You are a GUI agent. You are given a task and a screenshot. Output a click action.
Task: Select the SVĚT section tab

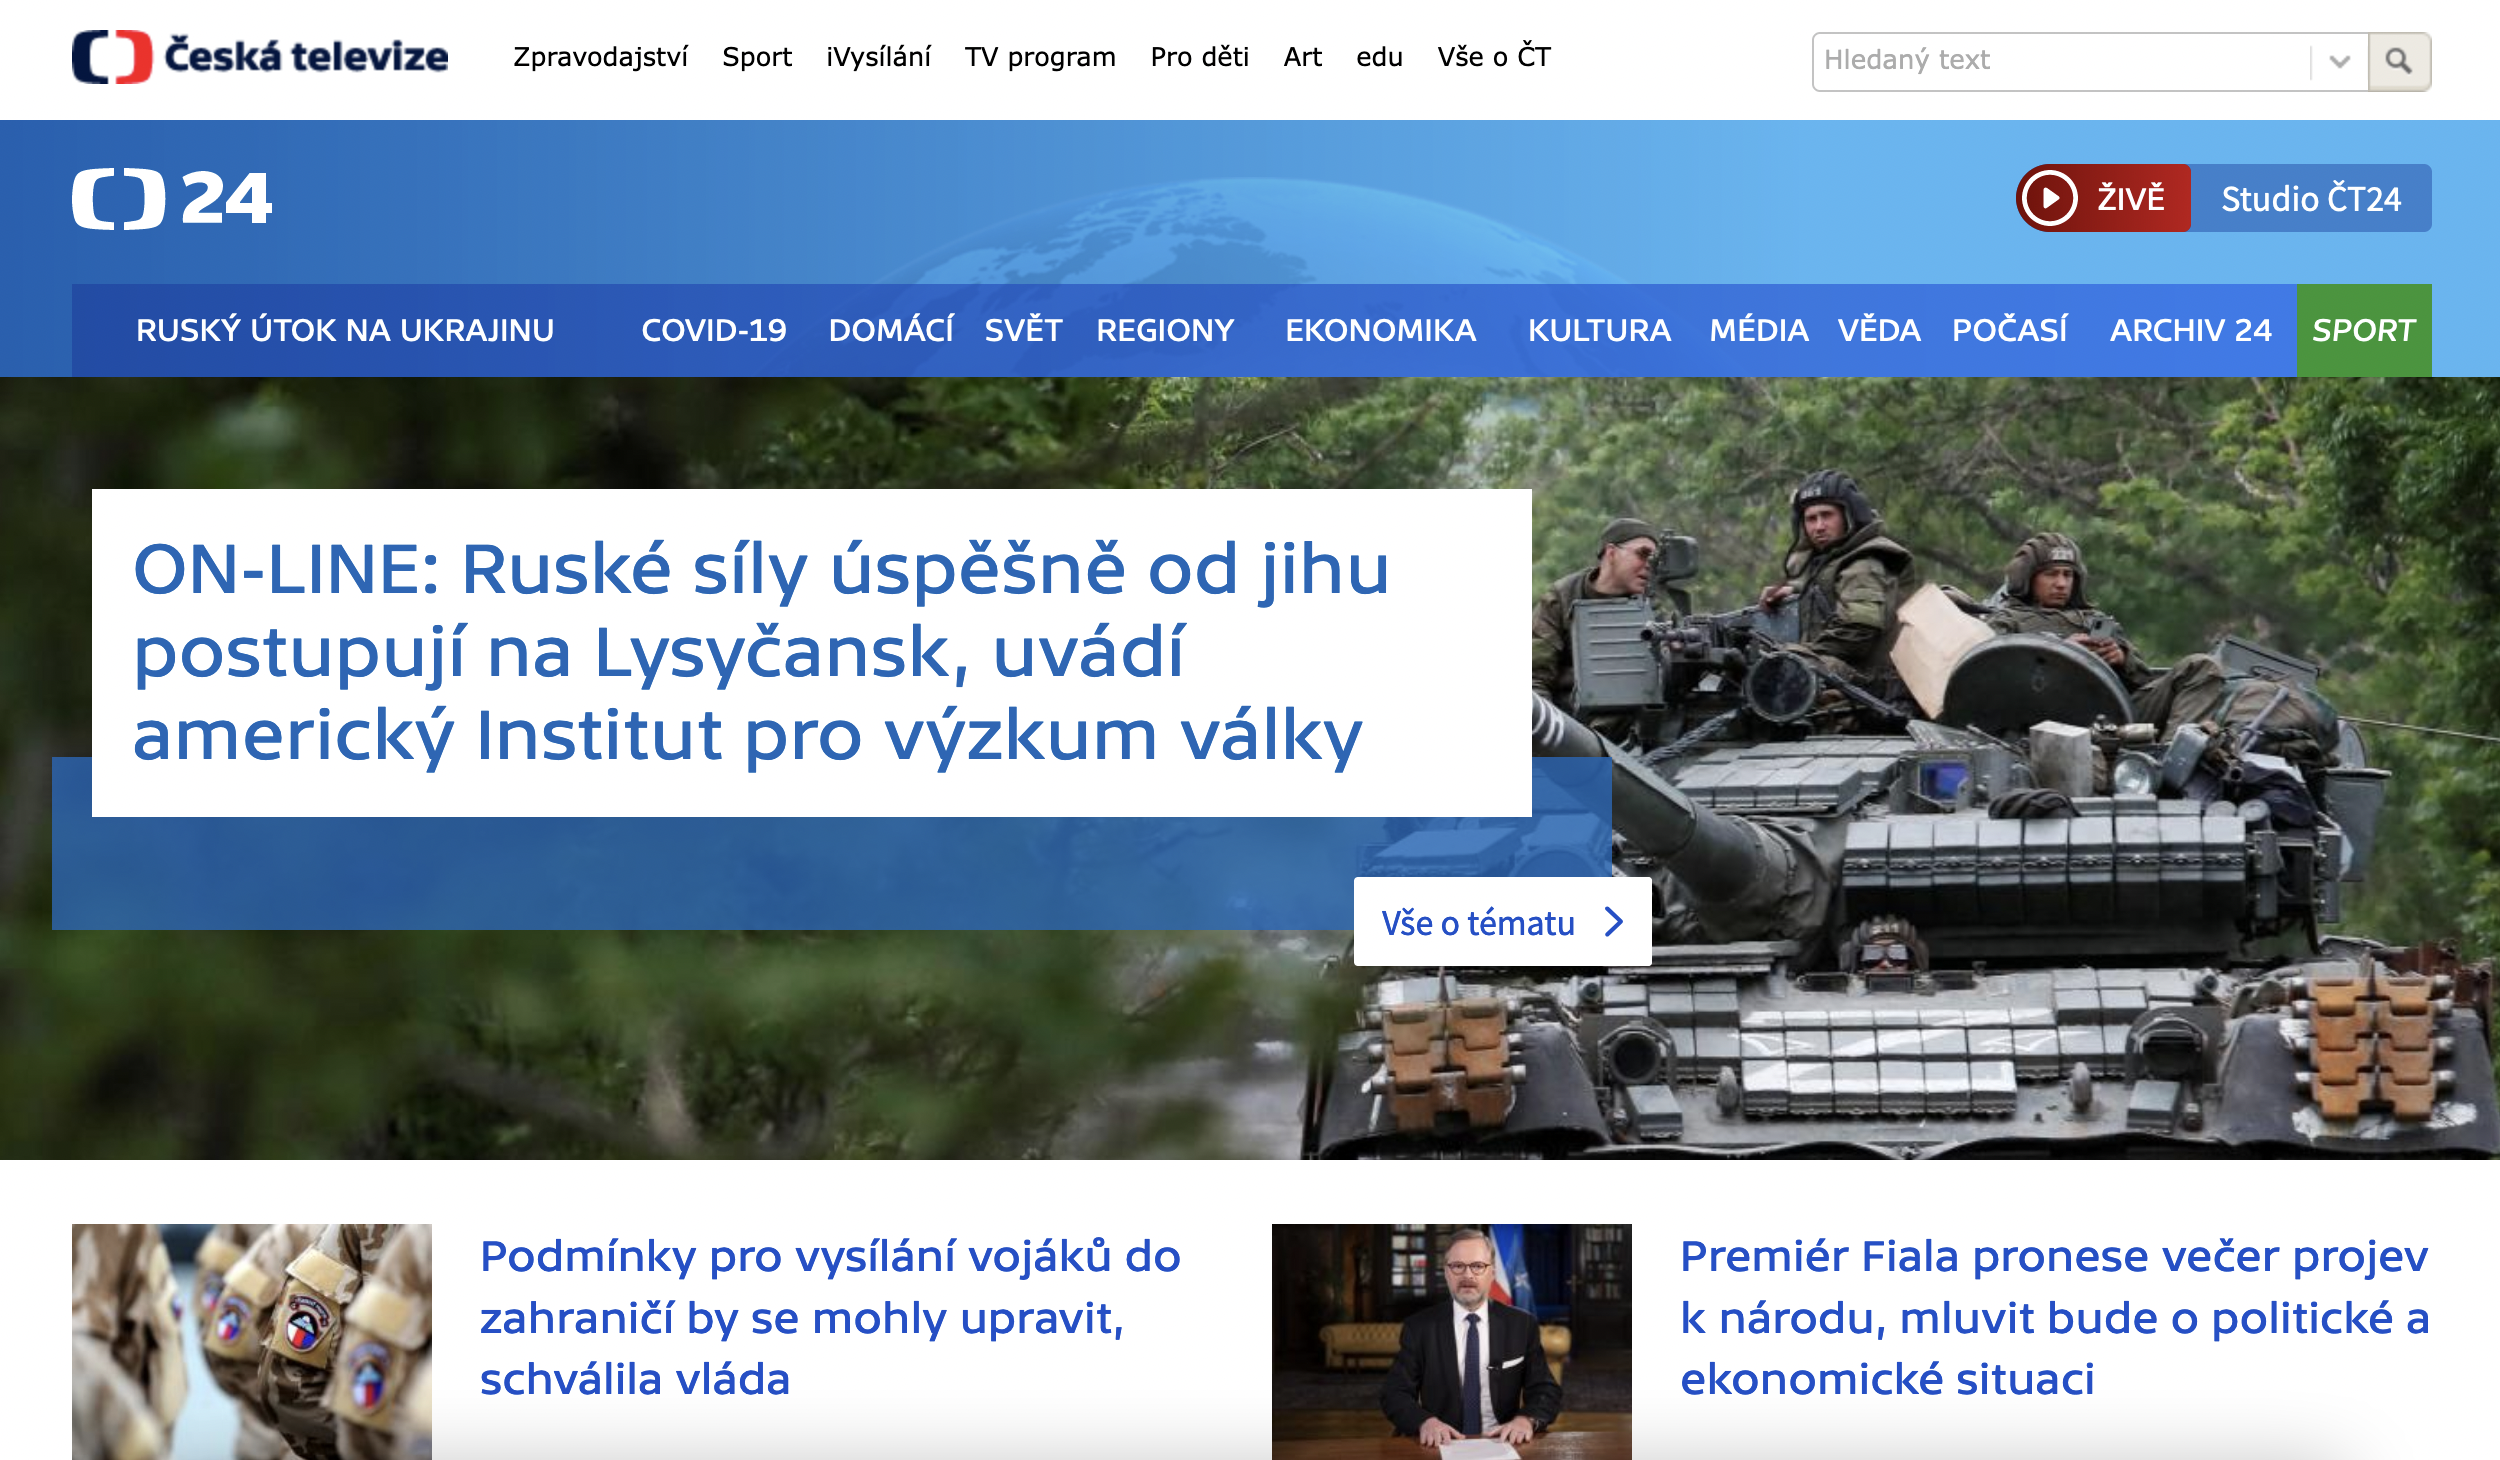1023,330
